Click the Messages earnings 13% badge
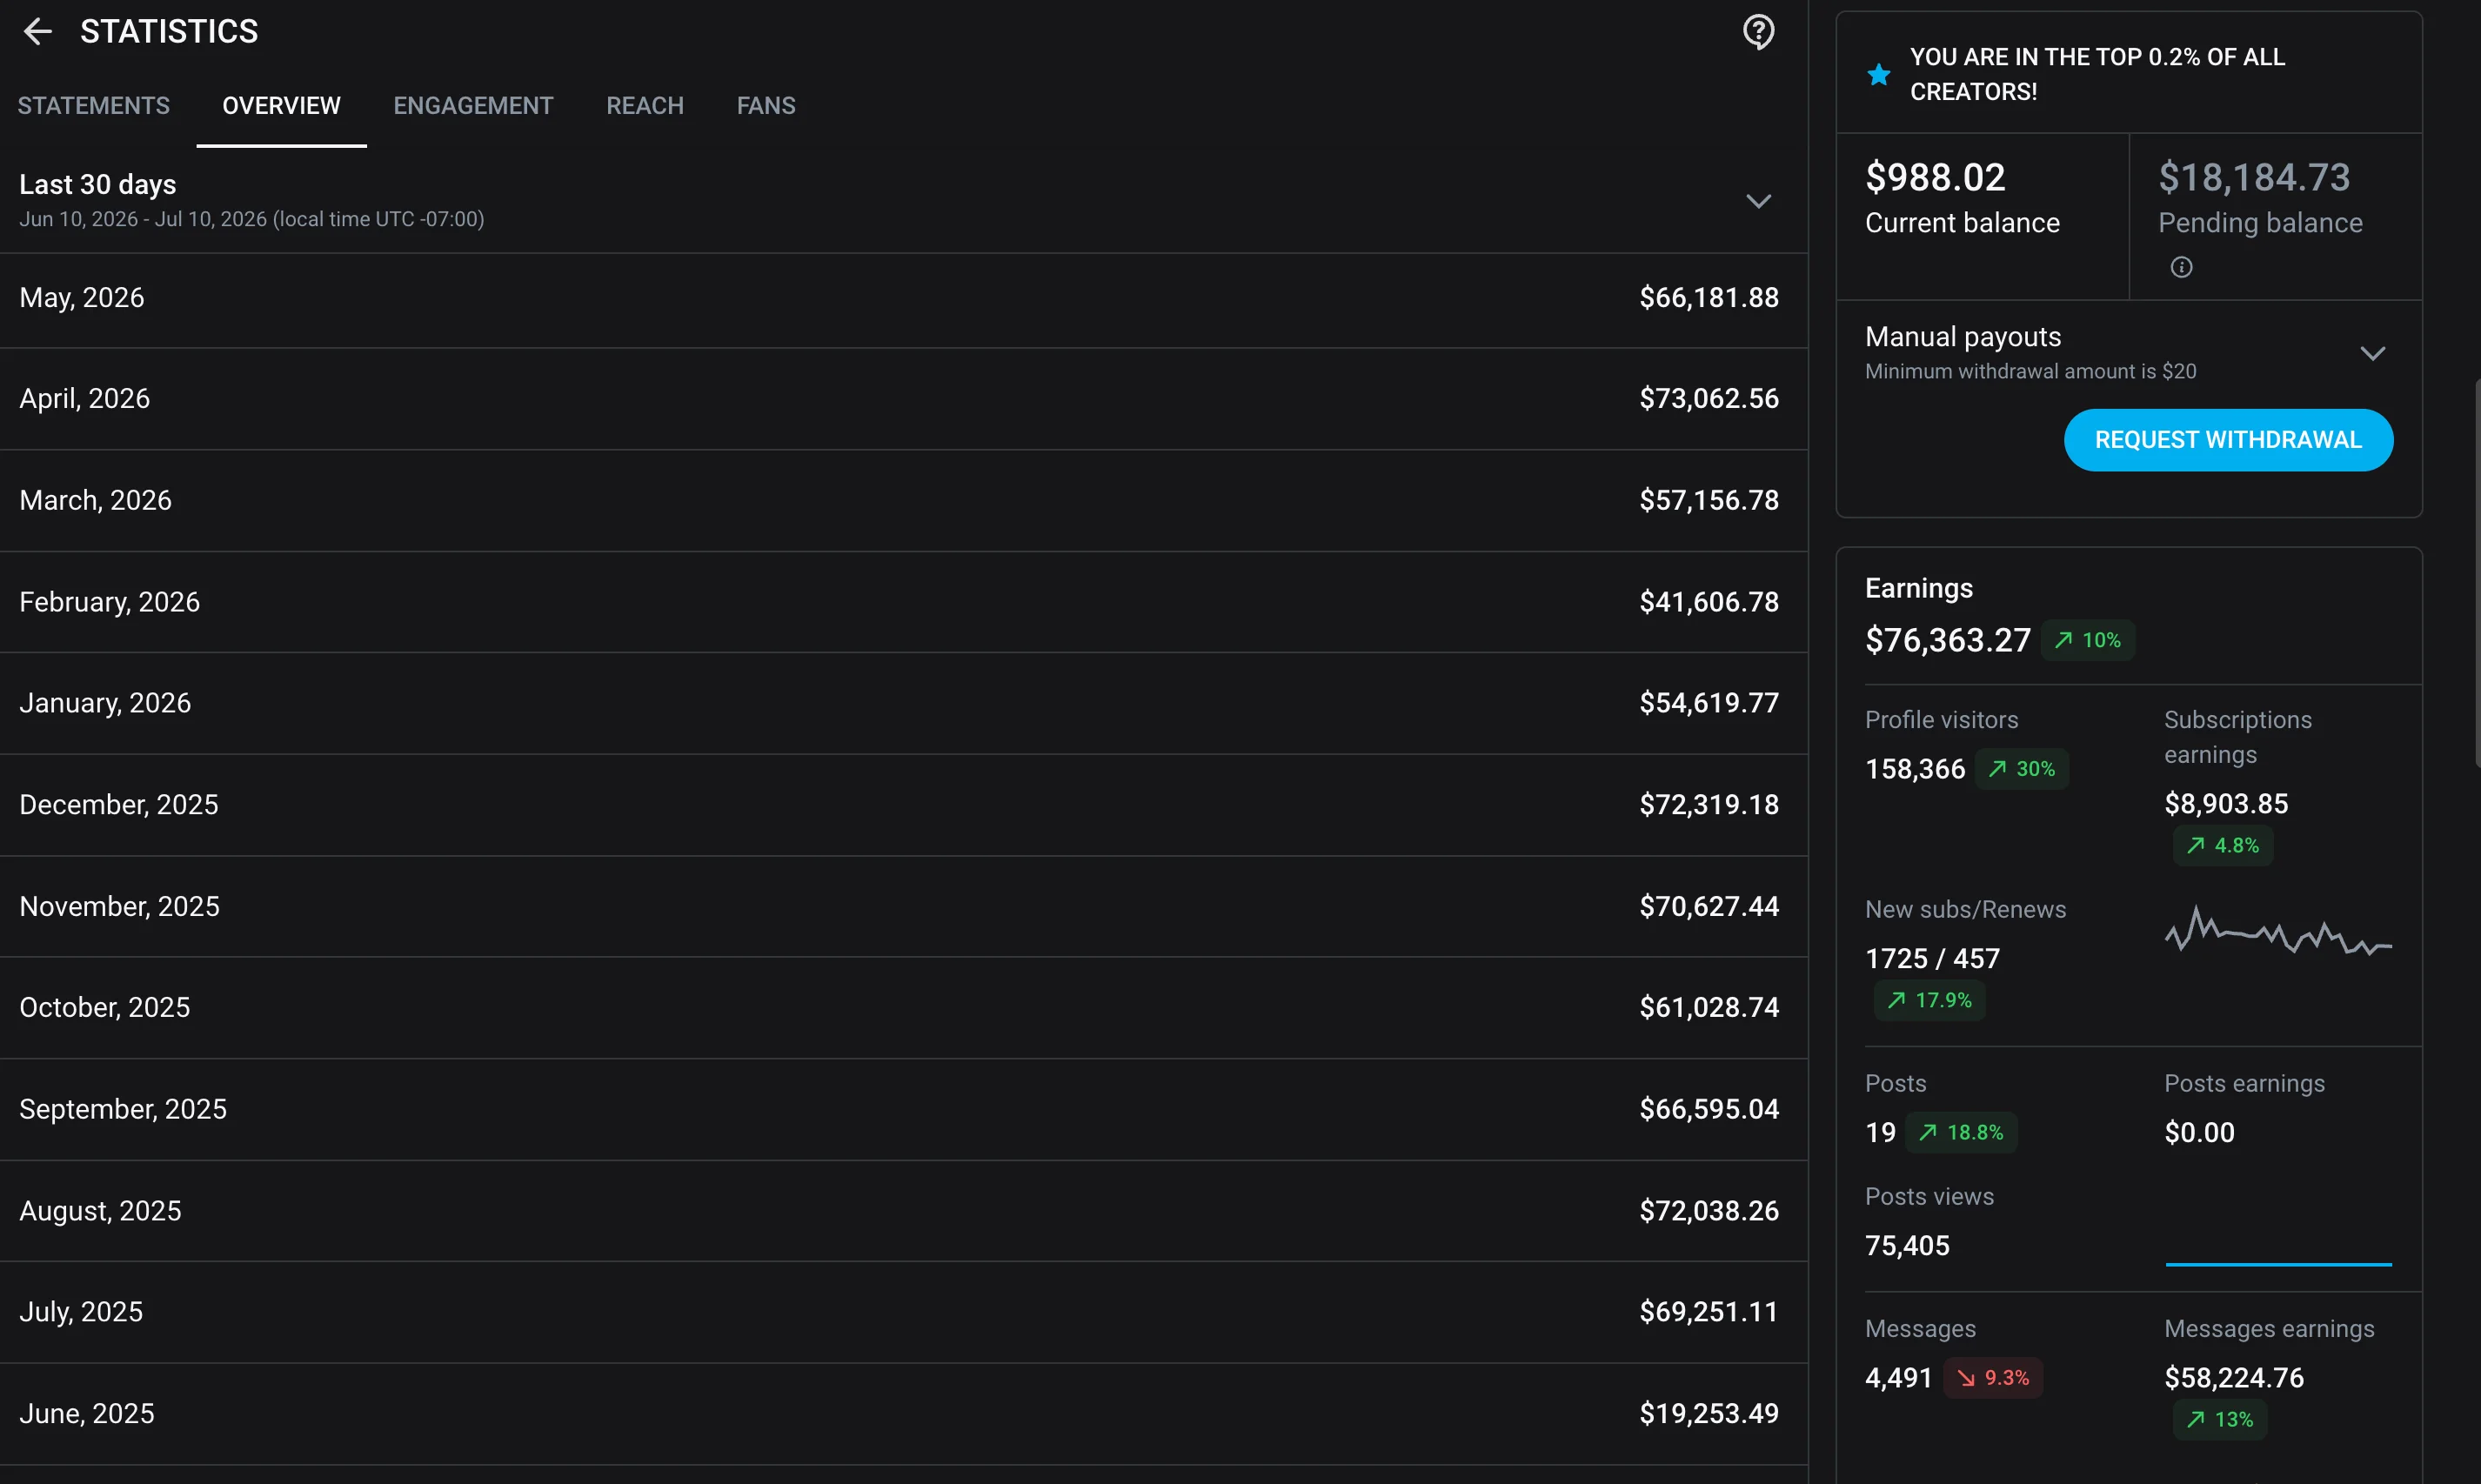The height and width of the screenshot is (1484, 2481). tap(2219, 1420)
